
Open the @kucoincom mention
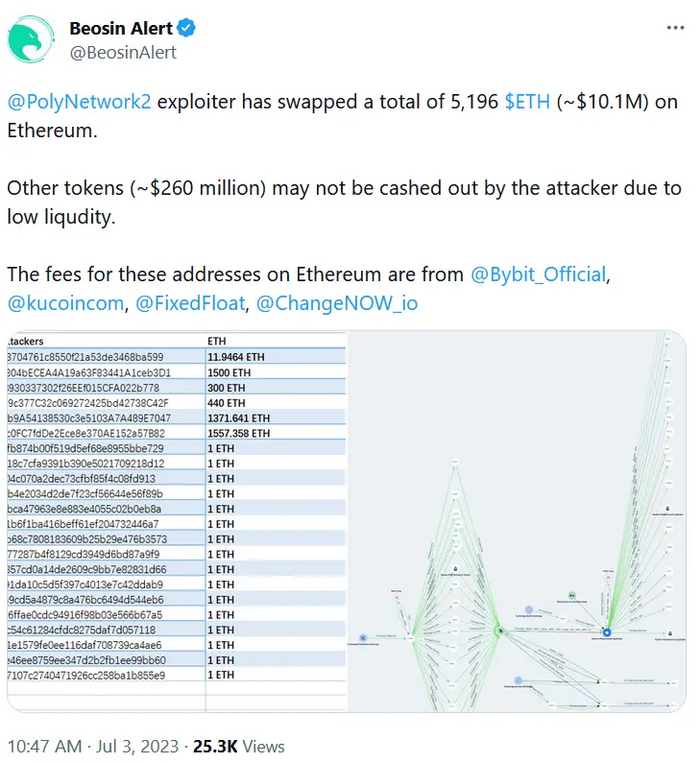point(62,303)
